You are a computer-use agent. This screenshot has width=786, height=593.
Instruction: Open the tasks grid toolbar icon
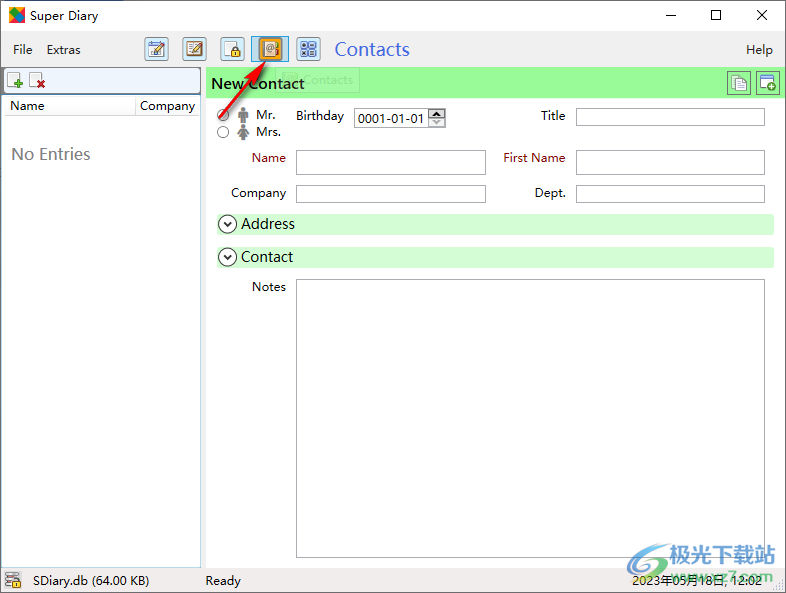[308, 49]
